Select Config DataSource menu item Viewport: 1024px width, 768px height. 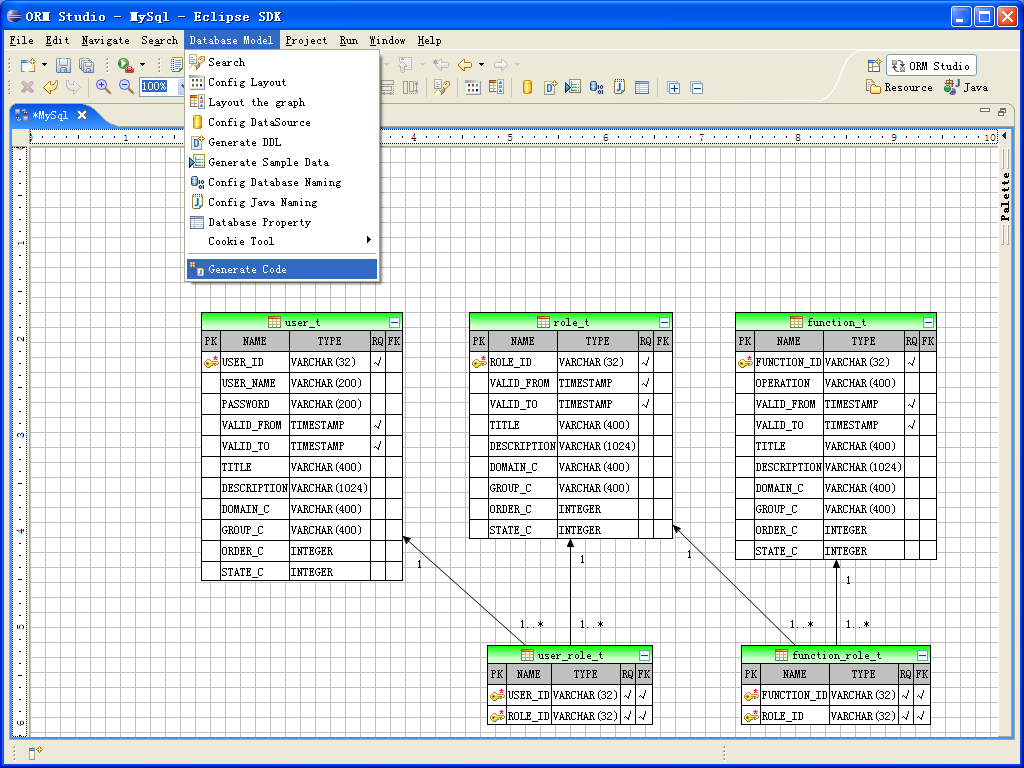coord(281,122)
